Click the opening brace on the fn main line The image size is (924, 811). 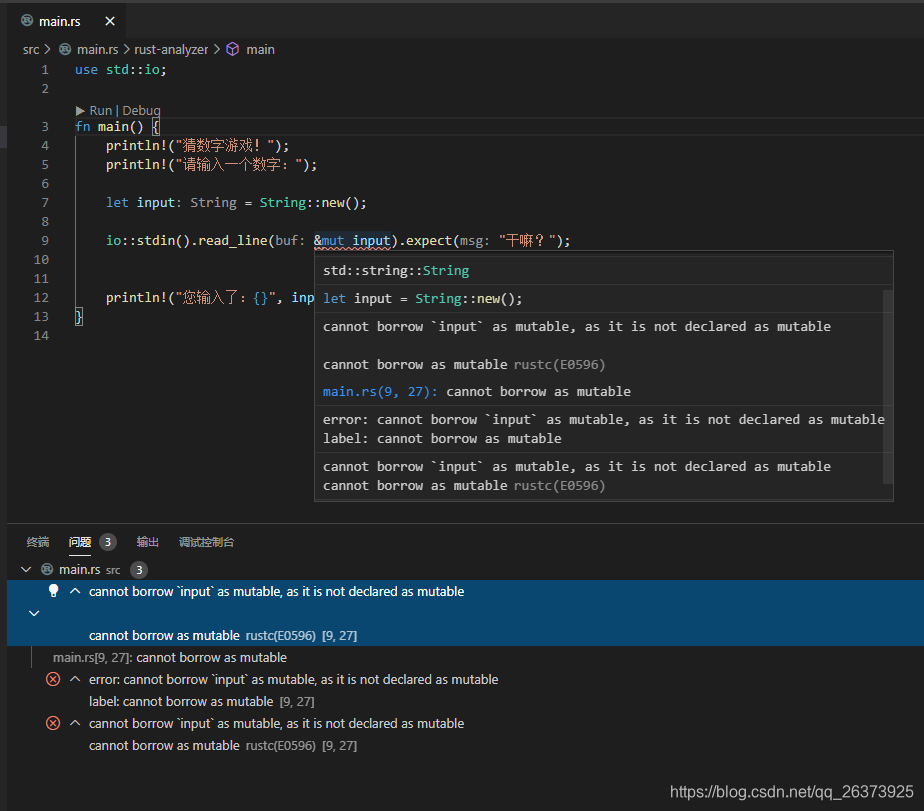click(156, 127)
